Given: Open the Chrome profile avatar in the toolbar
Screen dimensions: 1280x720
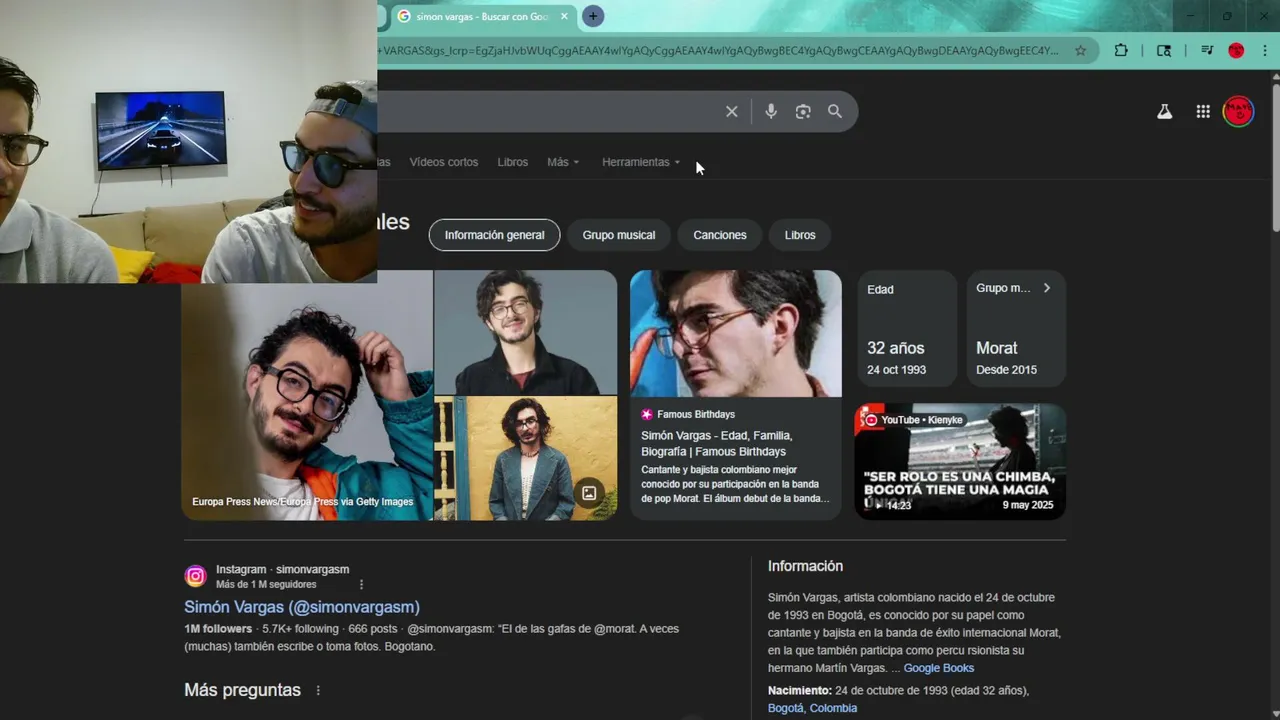Looking at the screenshot, I should tap(1236, 50).
